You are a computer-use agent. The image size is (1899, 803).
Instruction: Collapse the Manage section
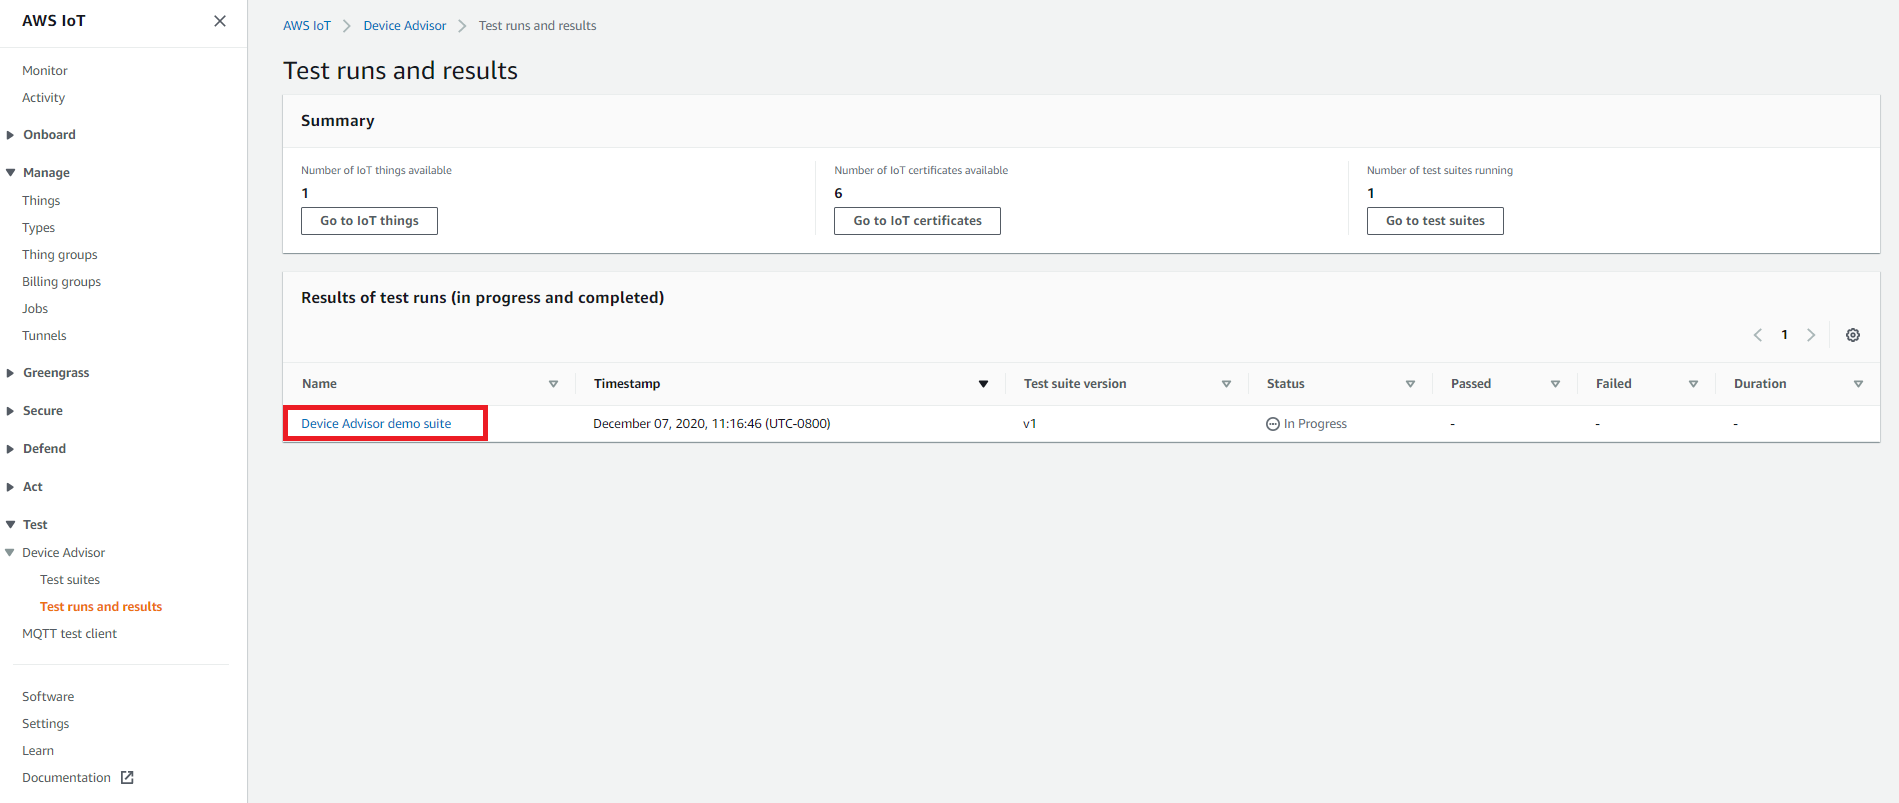click(x=11, y=173)
